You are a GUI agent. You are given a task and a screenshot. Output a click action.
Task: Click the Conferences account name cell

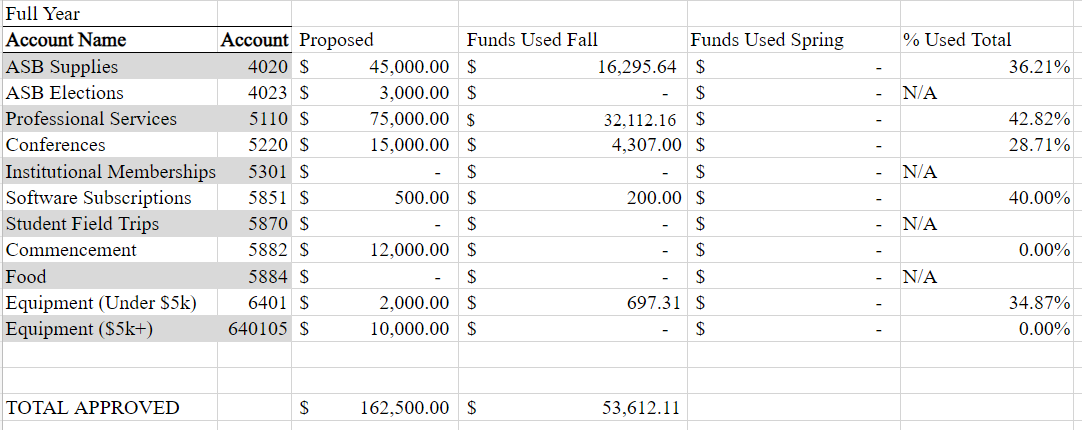click(110, 145)
